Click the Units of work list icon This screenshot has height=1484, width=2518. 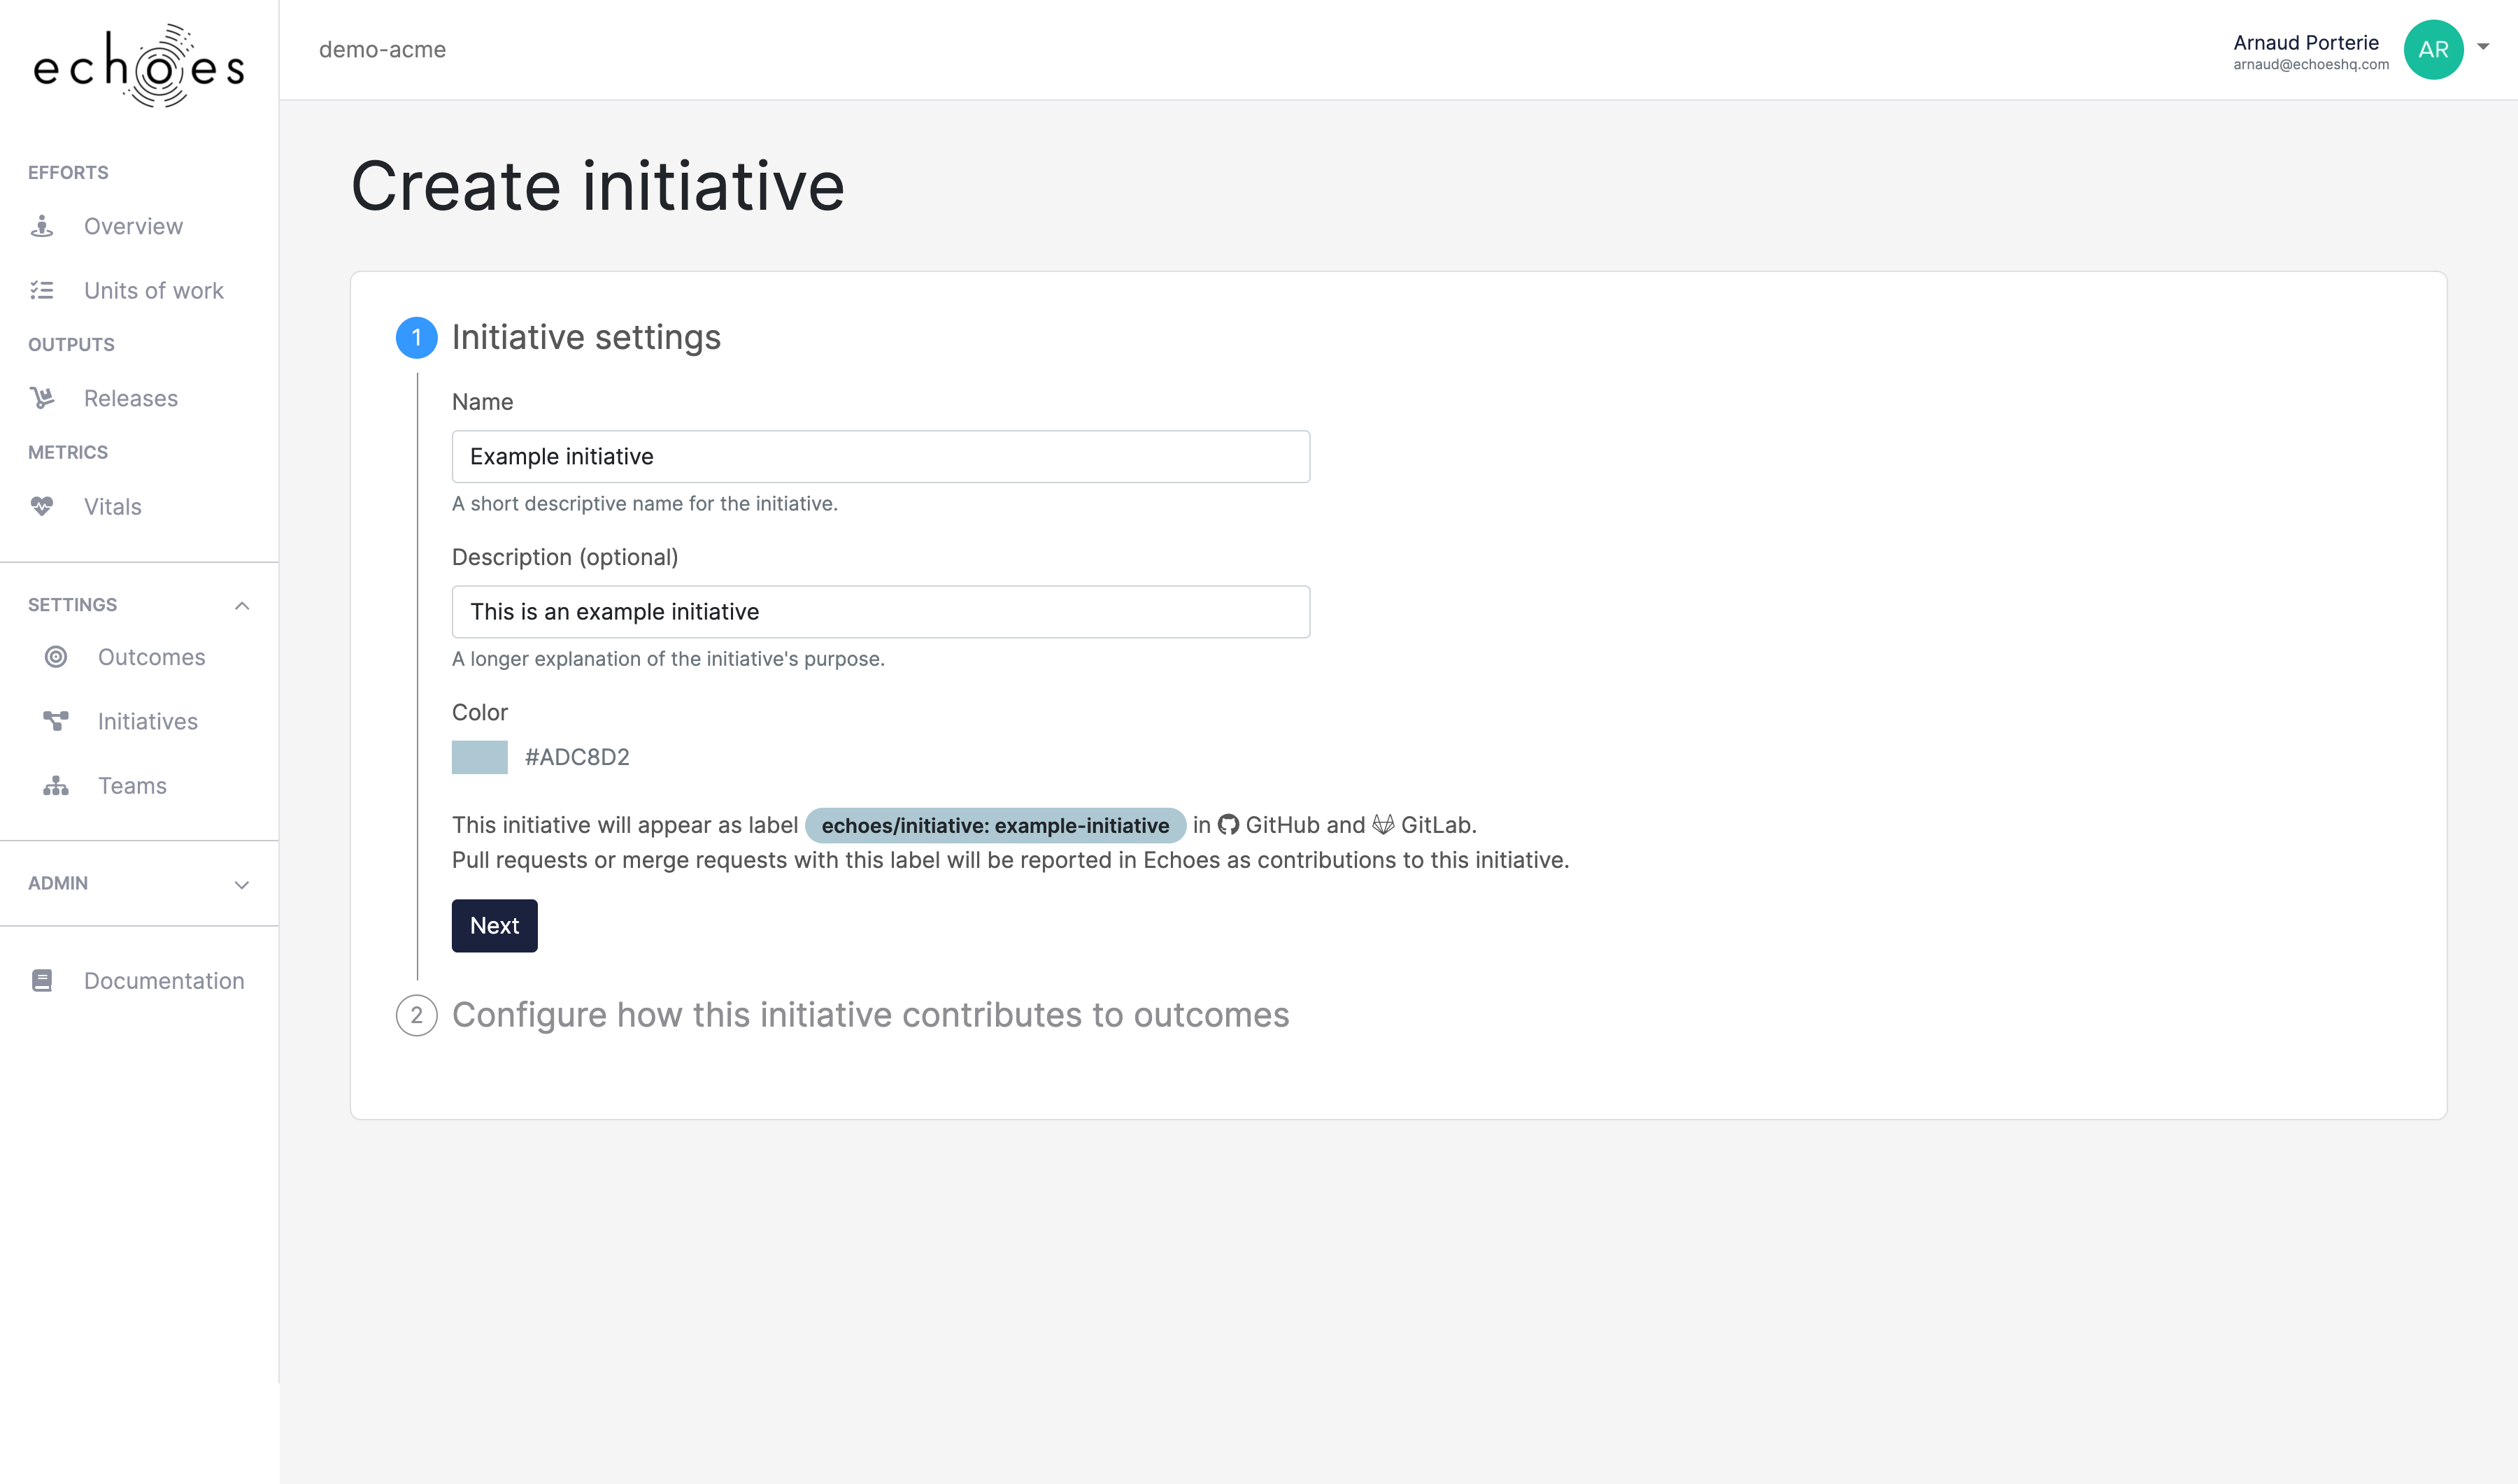[42, 290]
